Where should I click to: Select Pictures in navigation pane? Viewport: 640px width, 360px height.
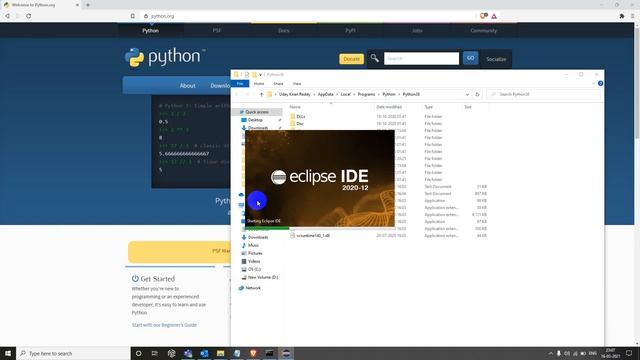(x=255, y=253)
